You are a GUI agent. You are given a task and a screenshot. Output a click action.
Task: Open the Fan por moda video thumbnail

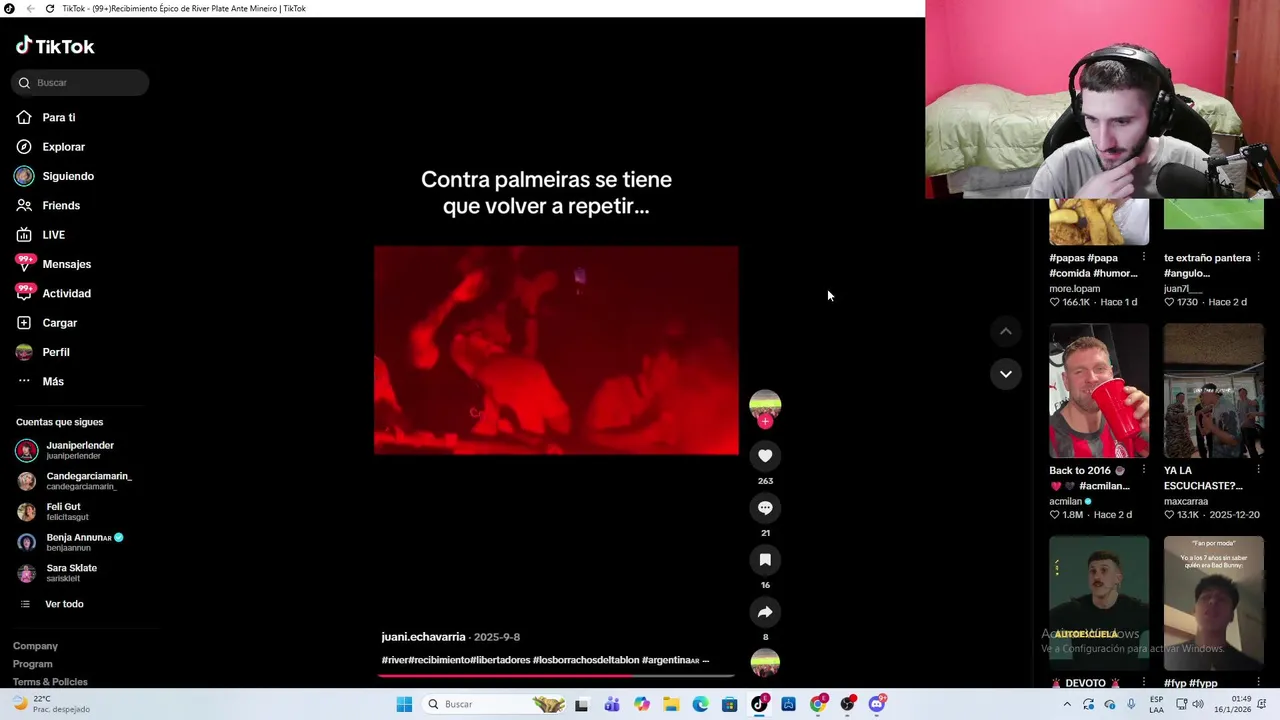pos(1214,603)
